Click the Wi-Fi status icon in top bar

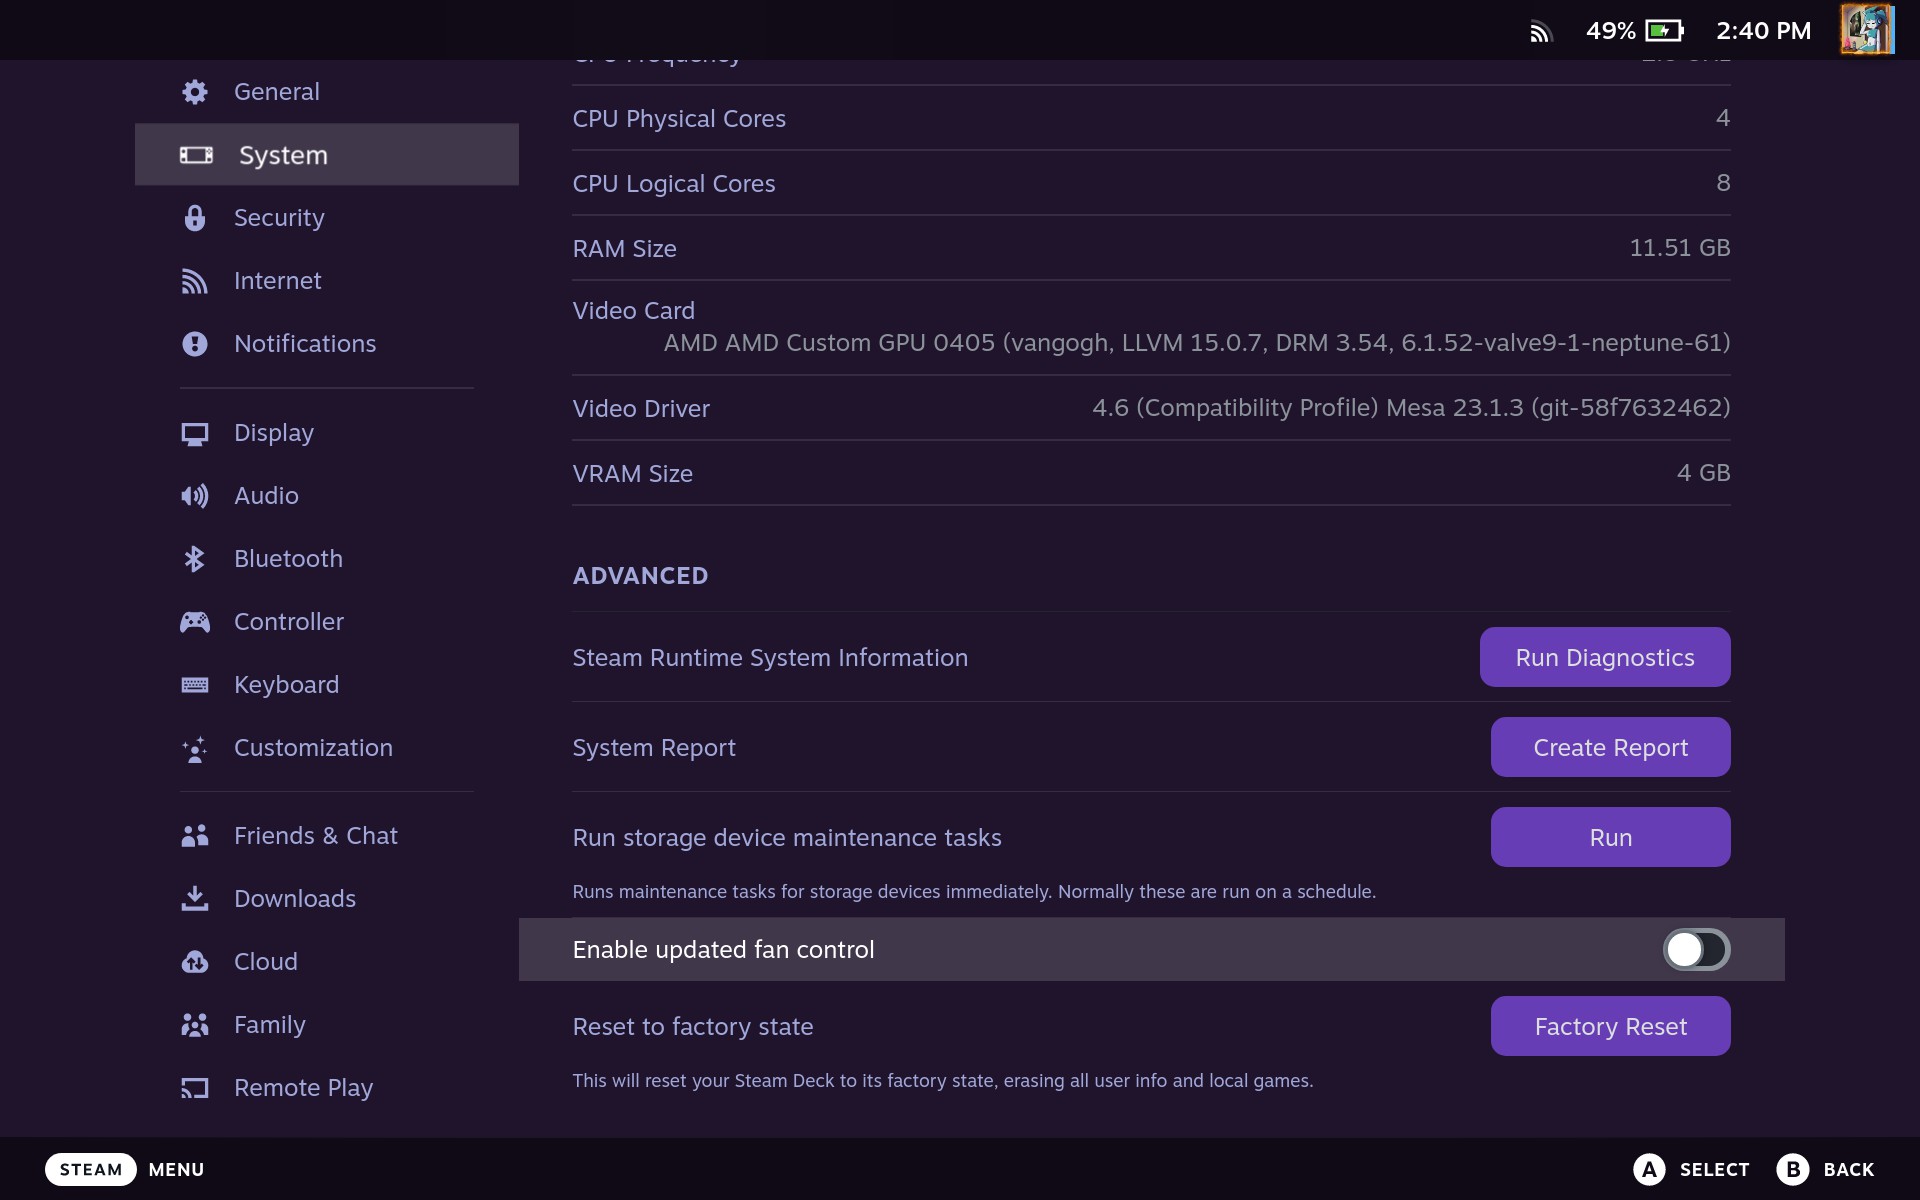(x=1540, y=32)
